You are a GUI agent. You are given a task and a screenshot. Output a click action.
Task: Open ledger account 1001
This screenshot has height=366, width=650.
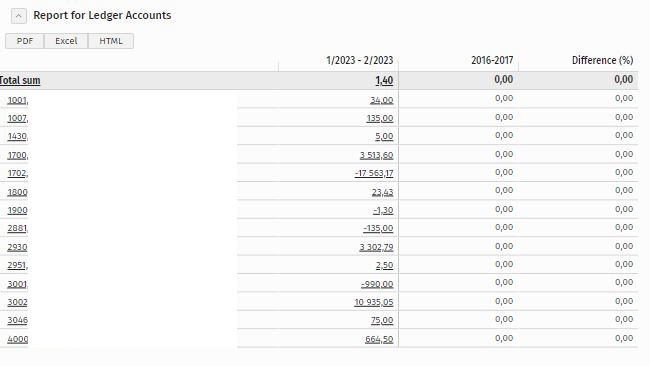click(x=18, y=100)
